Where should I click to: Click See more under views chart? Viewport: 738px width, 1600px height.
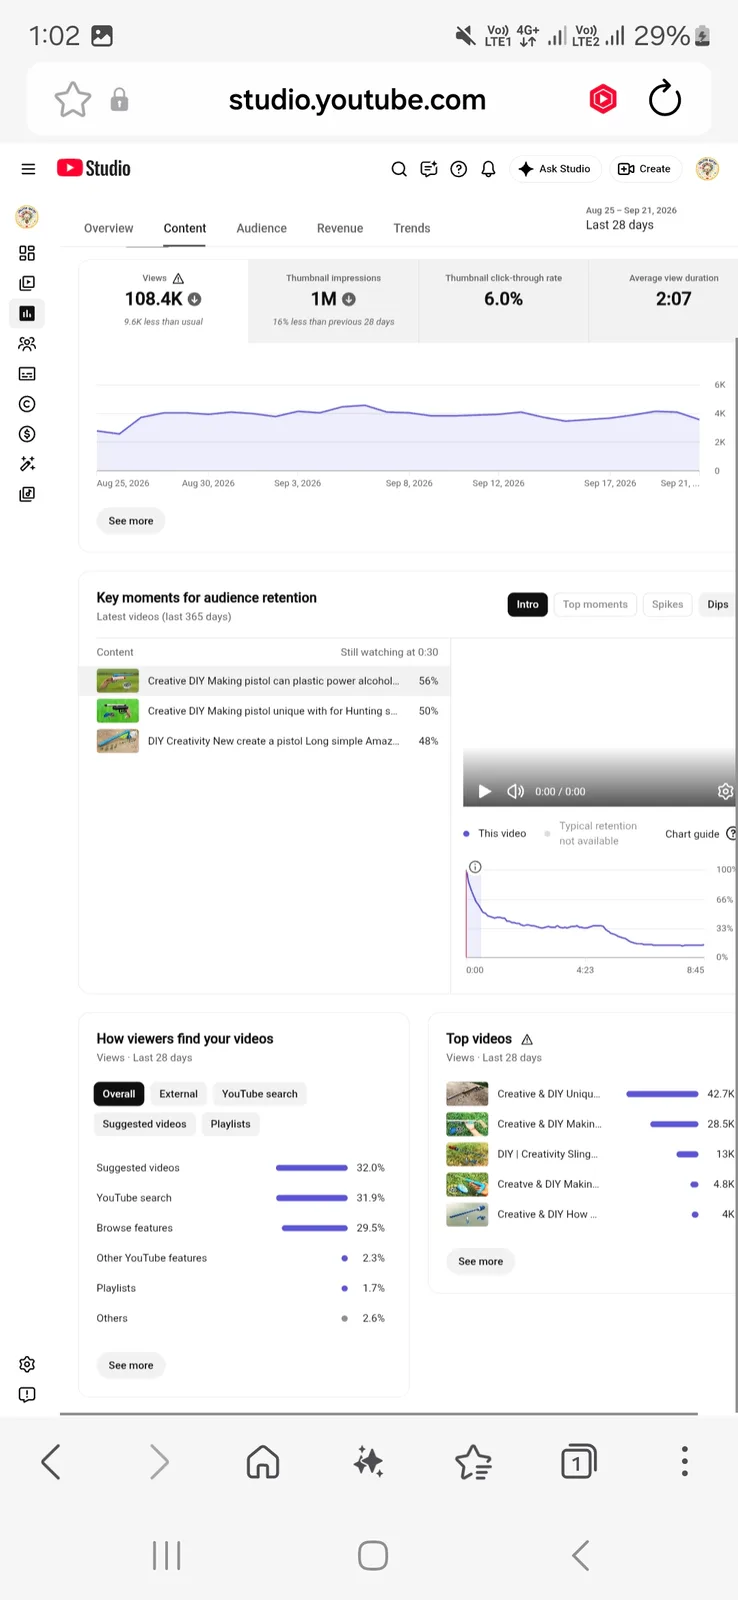131,521
